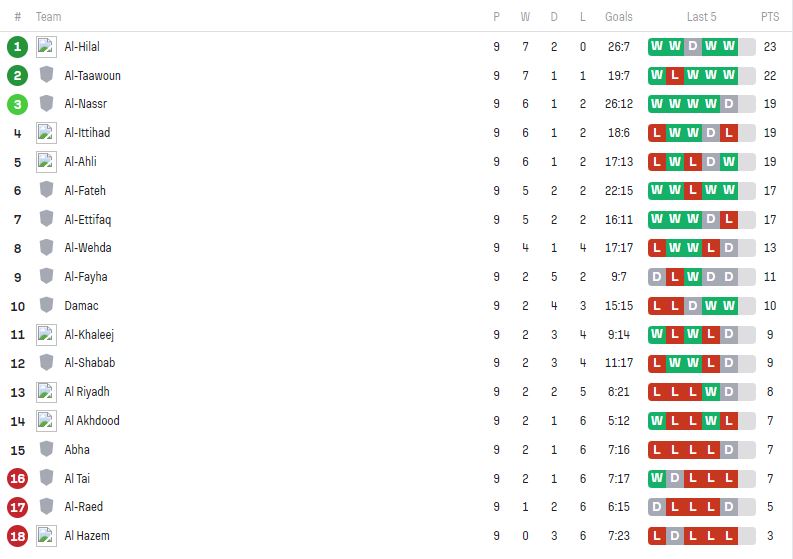This screenshot has width=793, height=559.
Task: Select the Al-Shabab team name
Action: point(90,363)
